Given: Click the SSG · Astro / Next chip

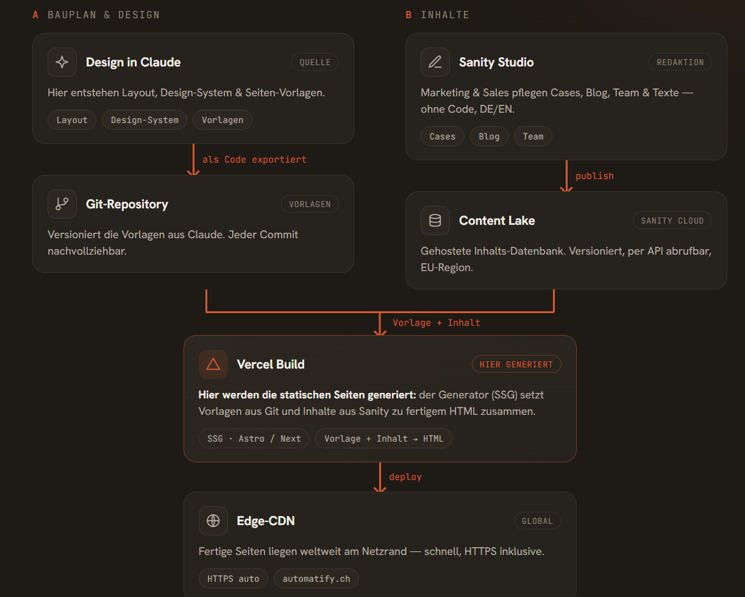Looking at the screenshot, I should click(254, 438).
